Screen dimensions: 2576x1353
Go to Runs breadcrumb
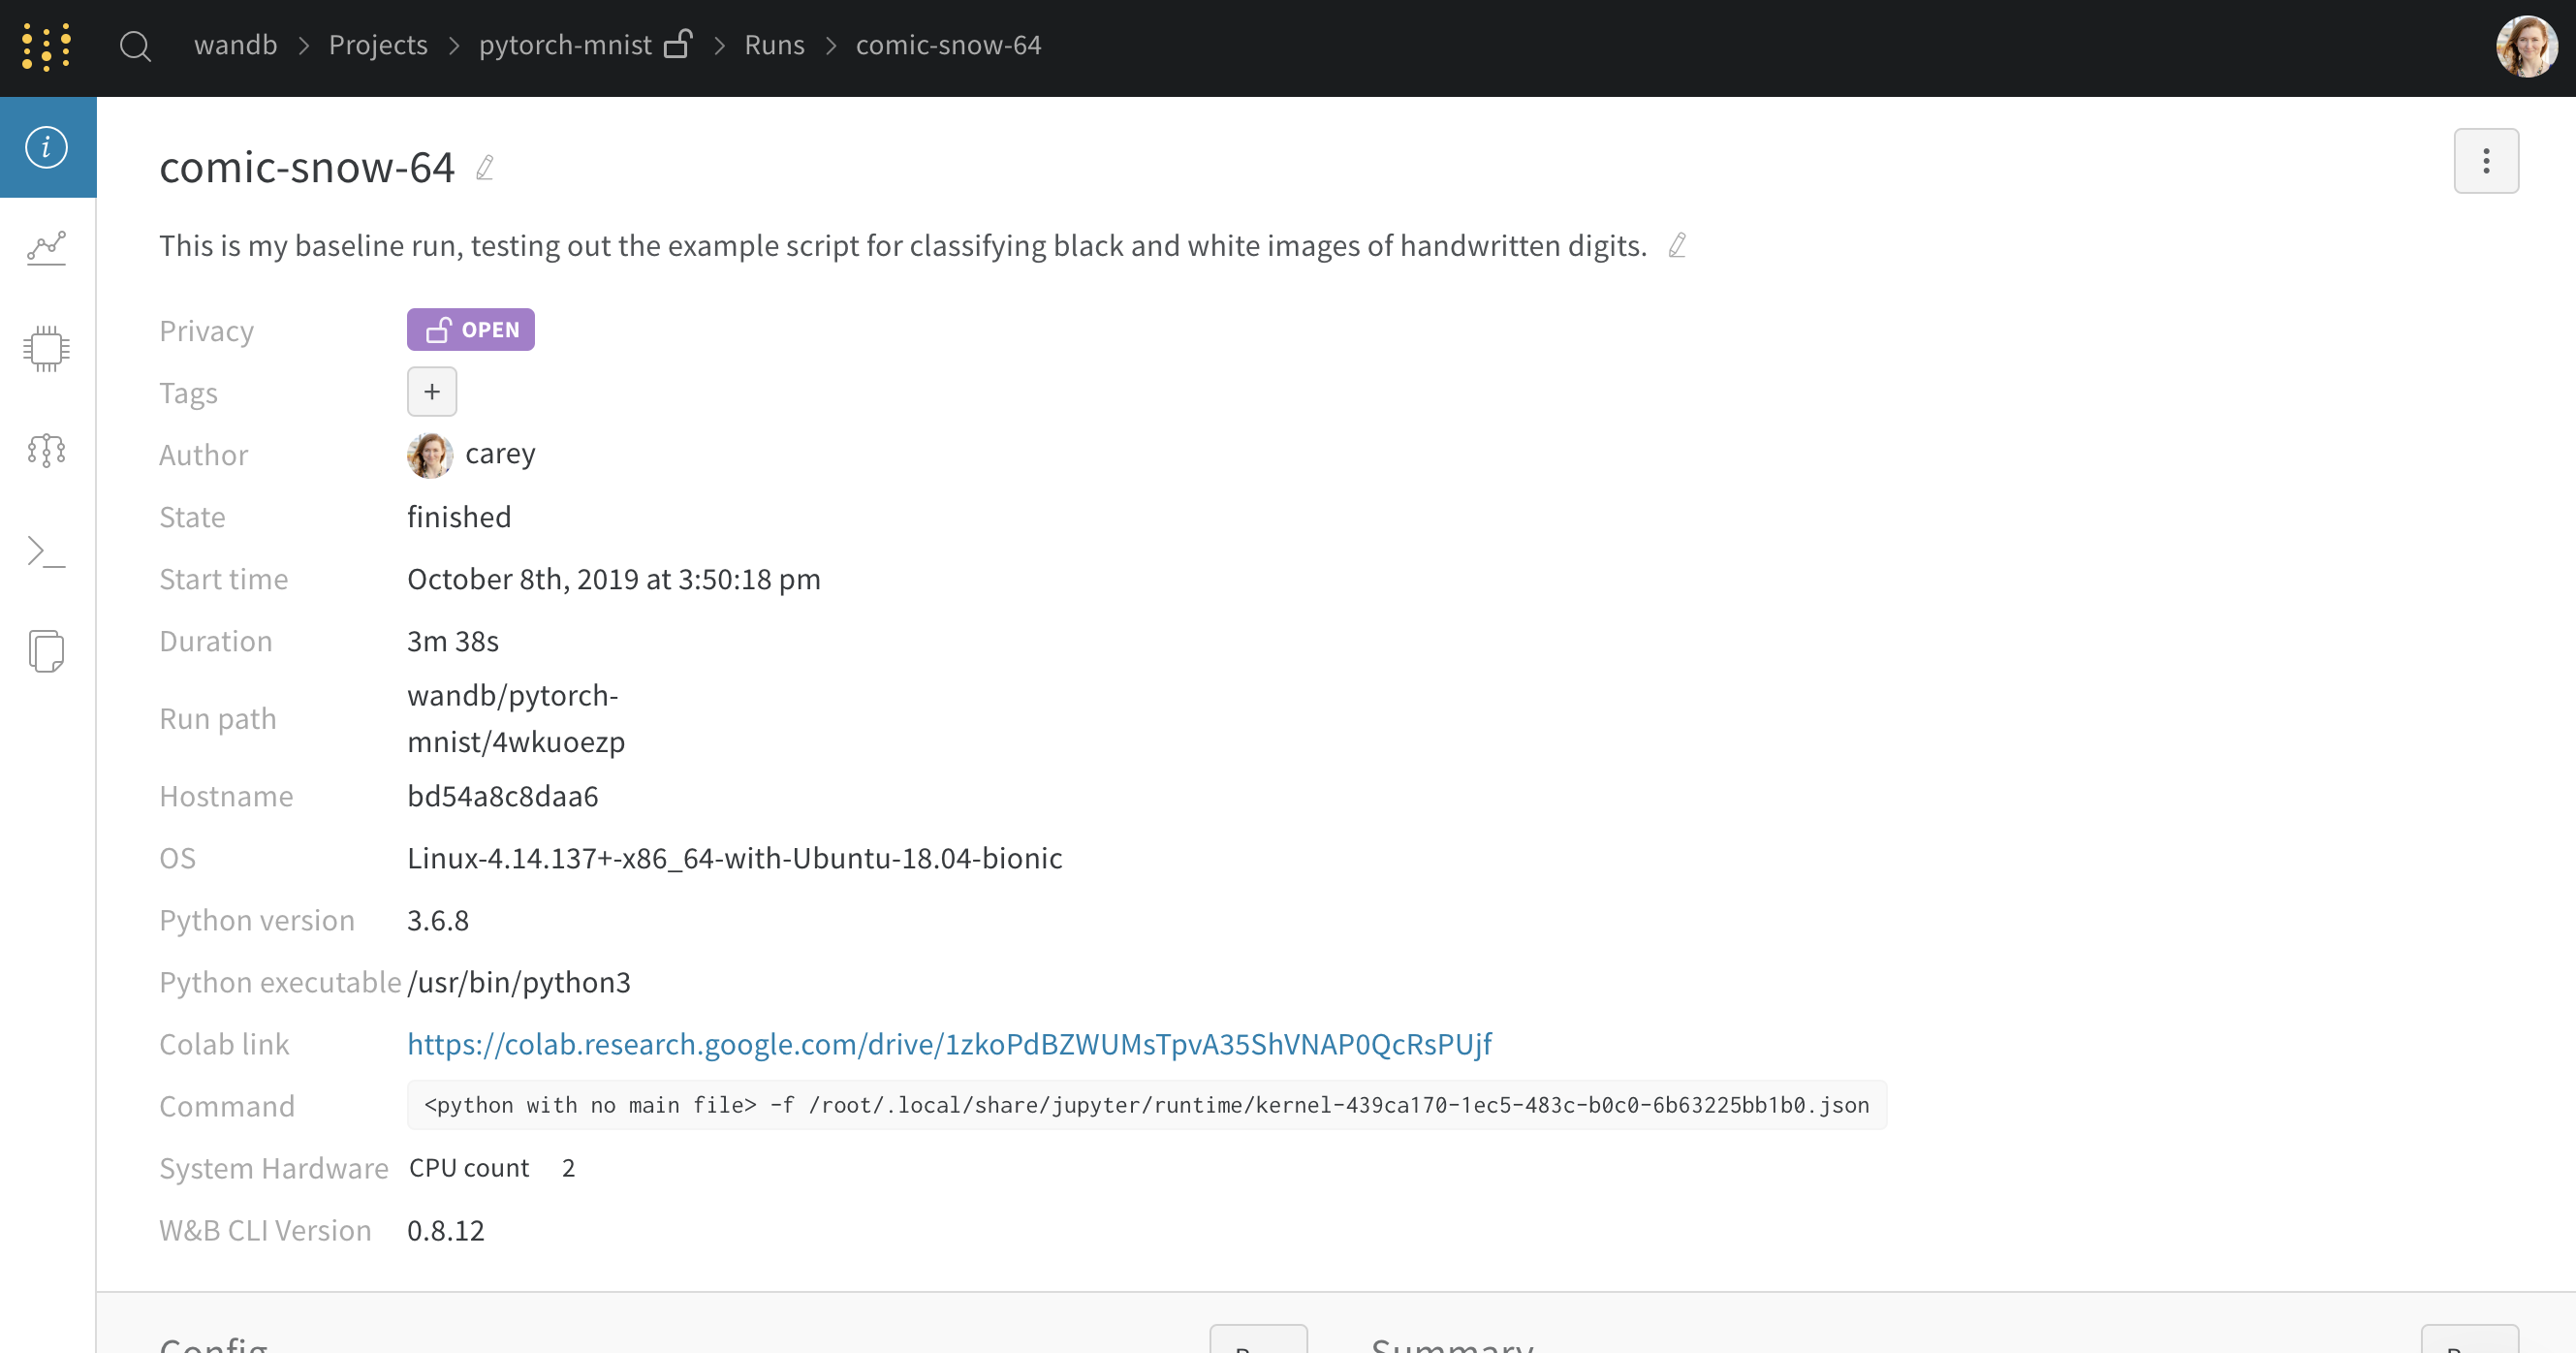(774, 45)
